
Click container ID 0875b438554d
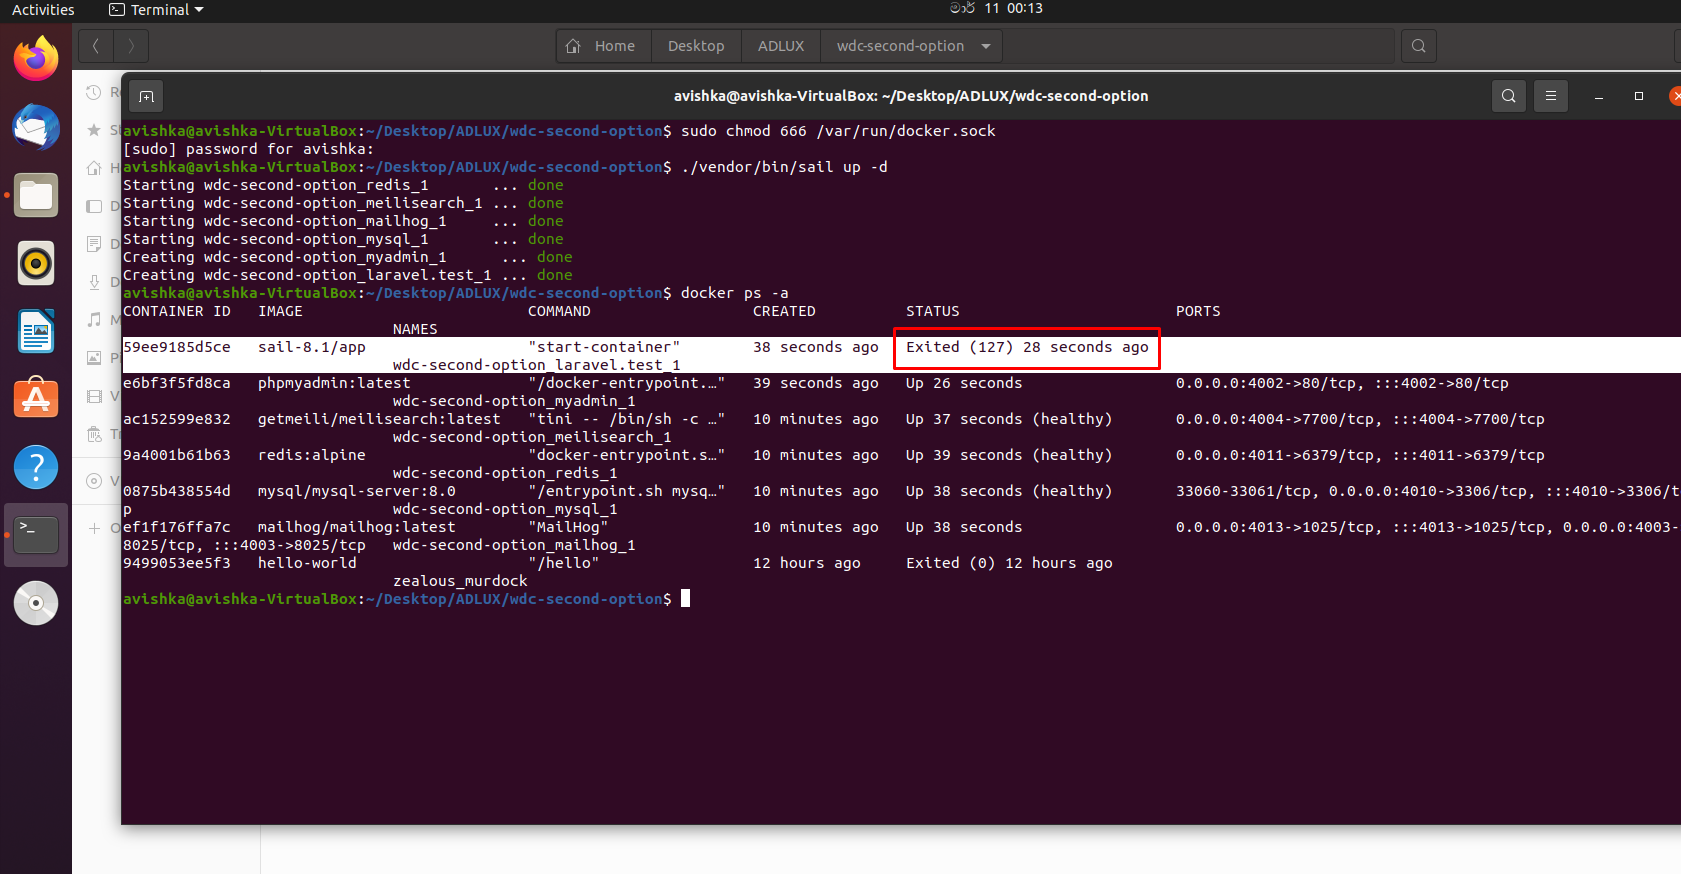177,491
